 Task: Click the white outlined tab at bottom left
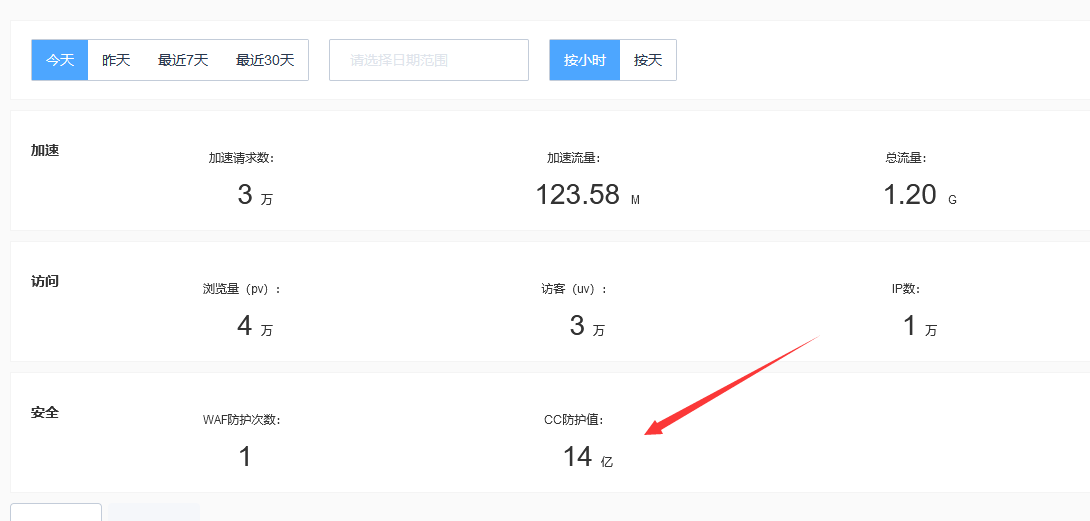click(x=56, y=512)
